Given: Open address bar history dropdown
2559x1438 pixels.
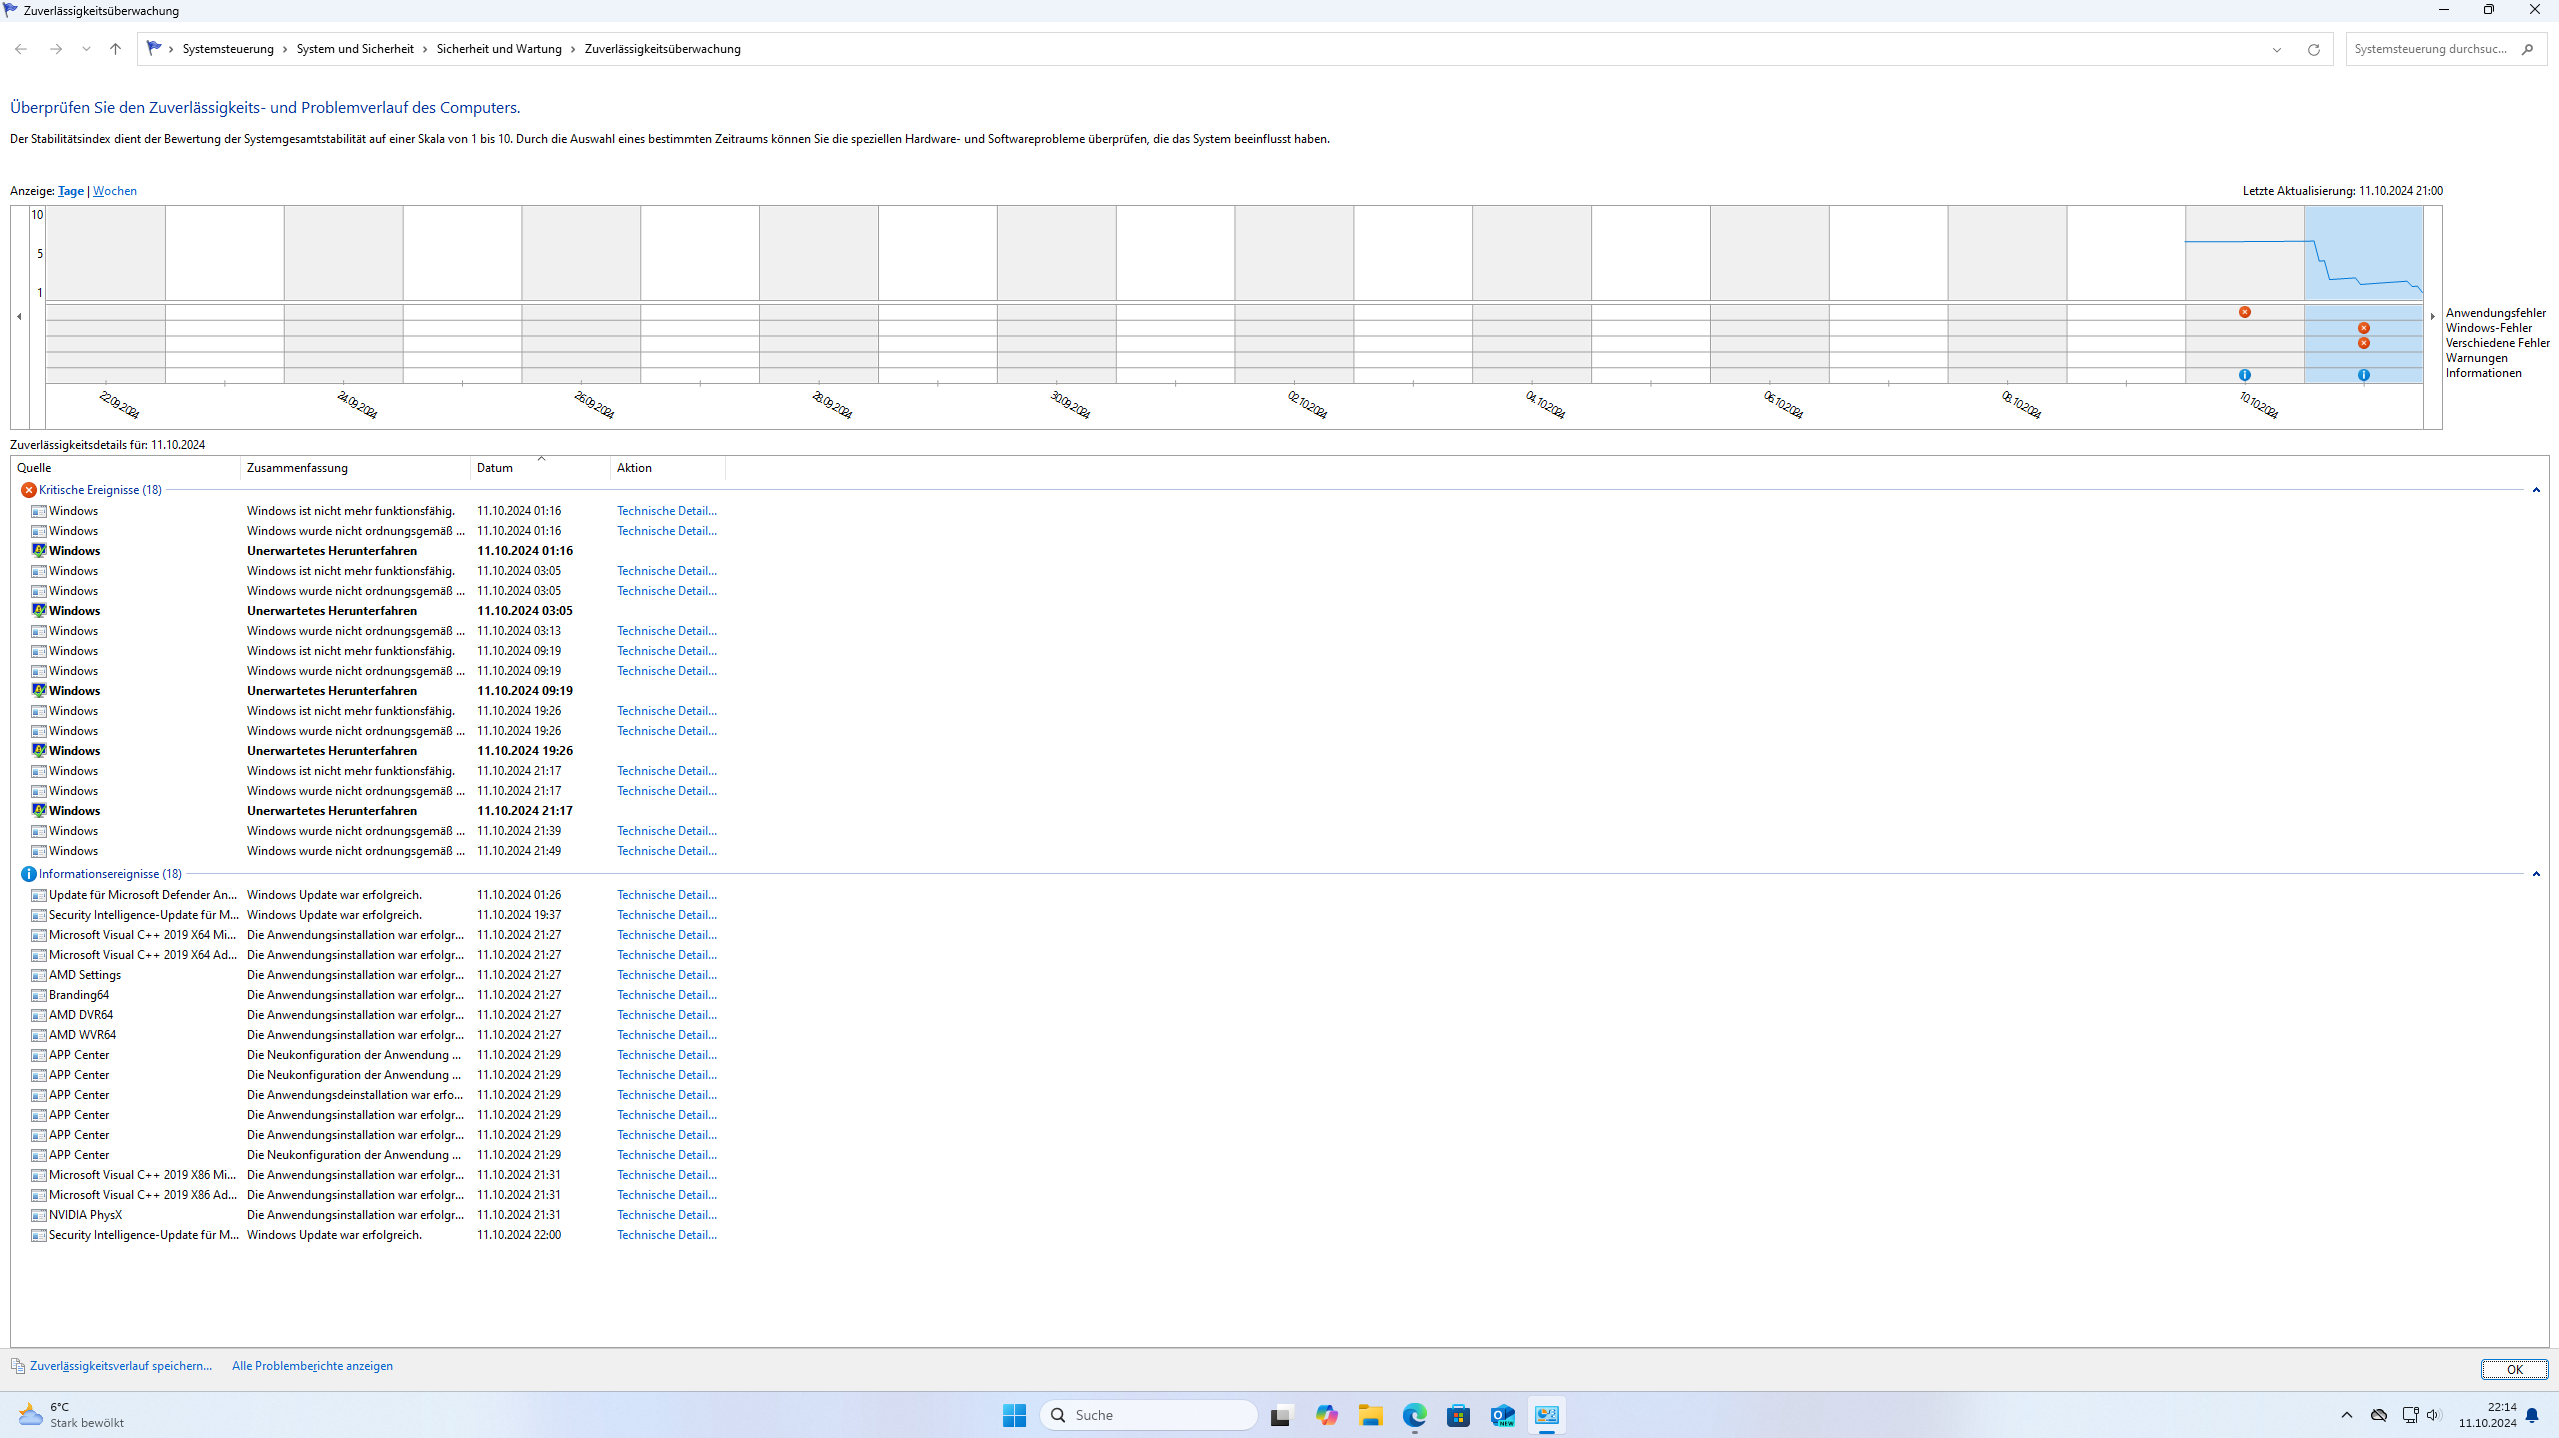Looking at the screenshot, I should (x=2277, y=49).
